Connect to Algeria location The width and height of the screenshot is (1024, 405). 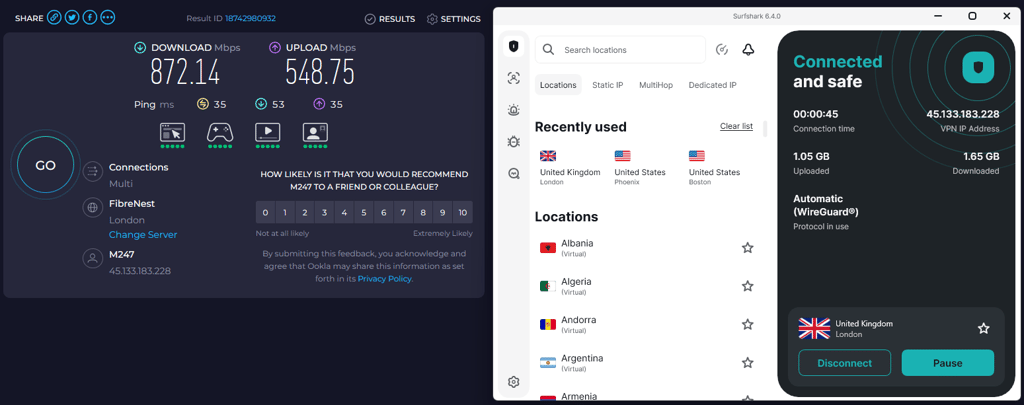coord(647,286)
